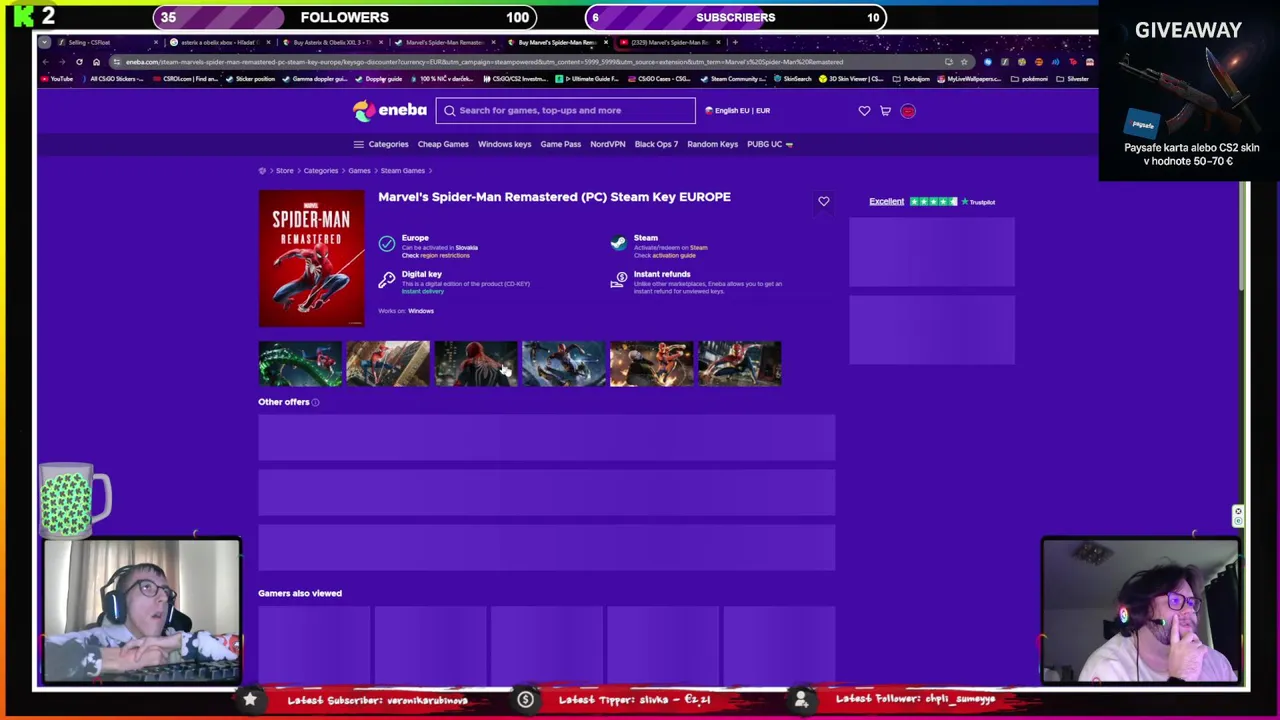Click Instant delivery text
This screenshot has height=720, width=1280.
[x=422, y=292]
